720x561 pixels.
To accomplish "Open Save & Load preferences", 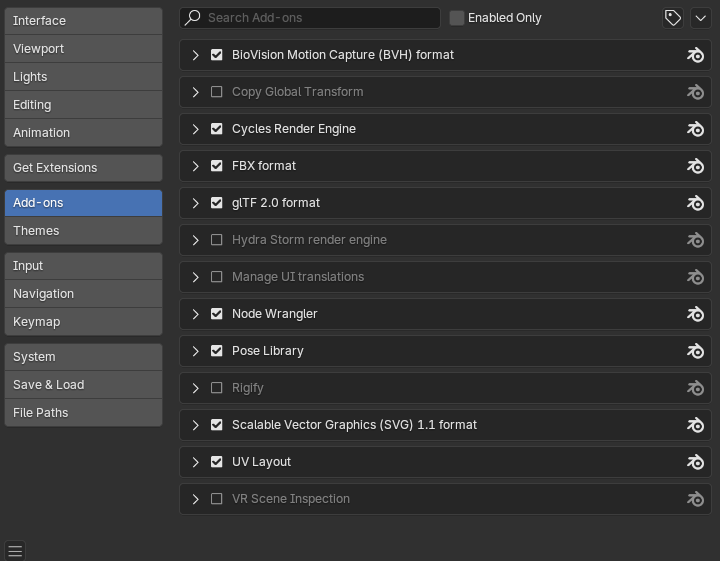I will (83, 385).
